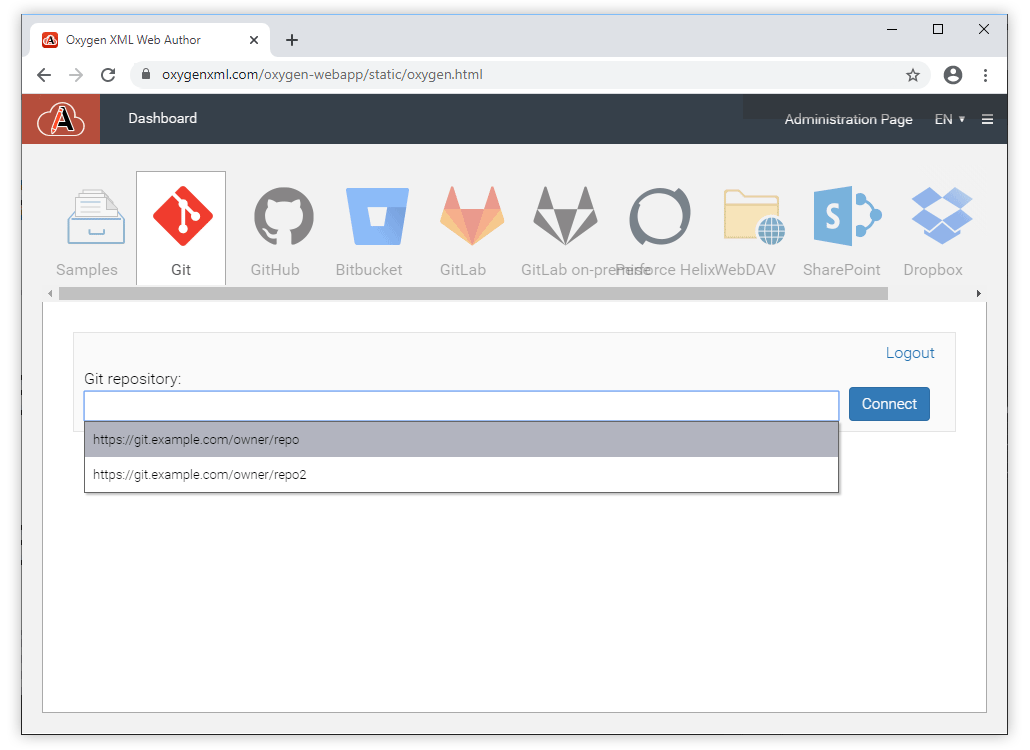Click the Connect button
Image resolution: width=1030 pixels, height=750 pixels.
point(889,404)
